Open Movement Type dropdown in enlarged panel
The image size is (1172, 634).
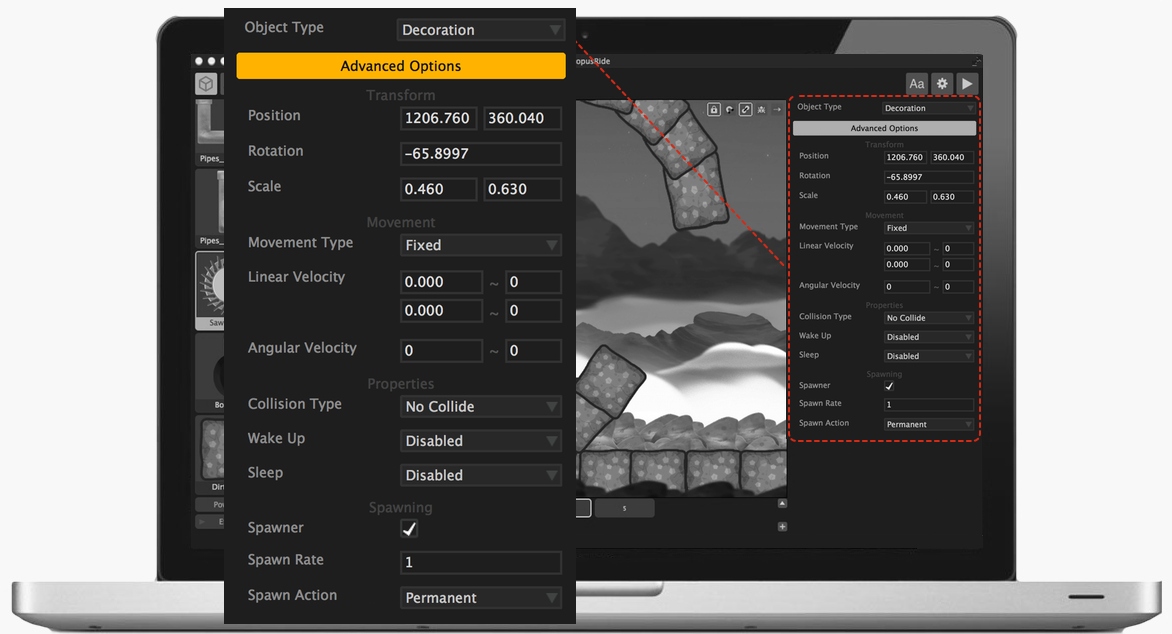(x=481, y=245)
